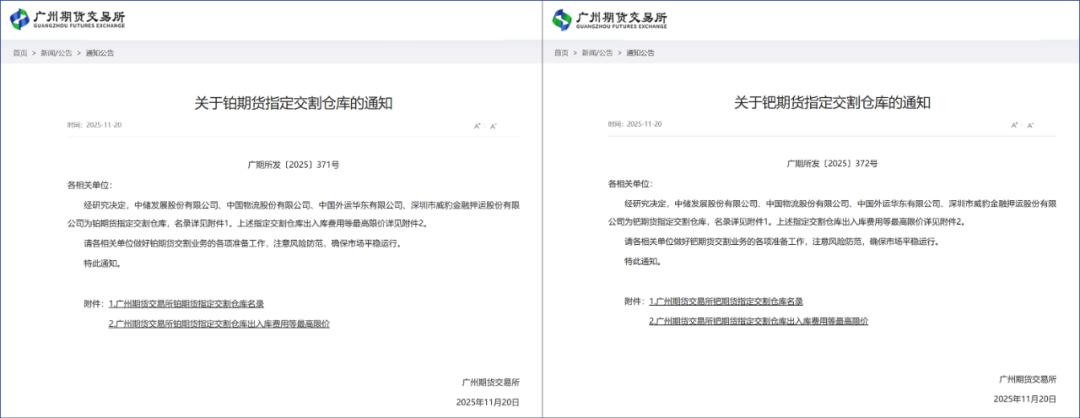The width and height of the screenshot is (1080, 418).
Task: Open attachment 1 钯期货指定交割仓库名录
Action: [x=726, y=302]
